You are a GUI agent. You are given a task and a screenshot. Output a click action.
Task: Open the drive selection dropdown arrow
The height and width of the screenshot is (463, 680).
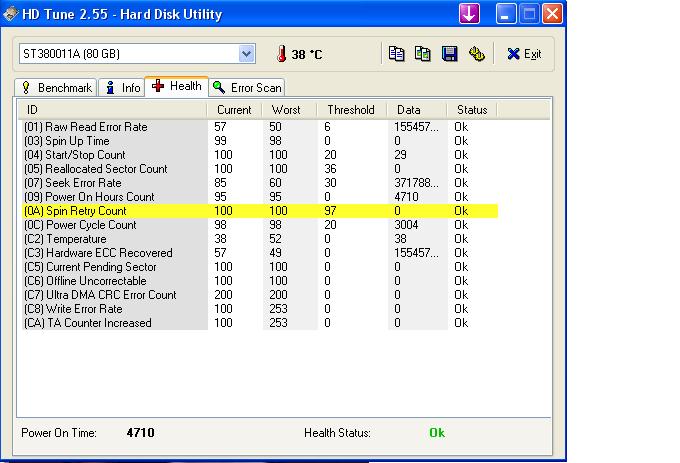[x=246, y=54]
